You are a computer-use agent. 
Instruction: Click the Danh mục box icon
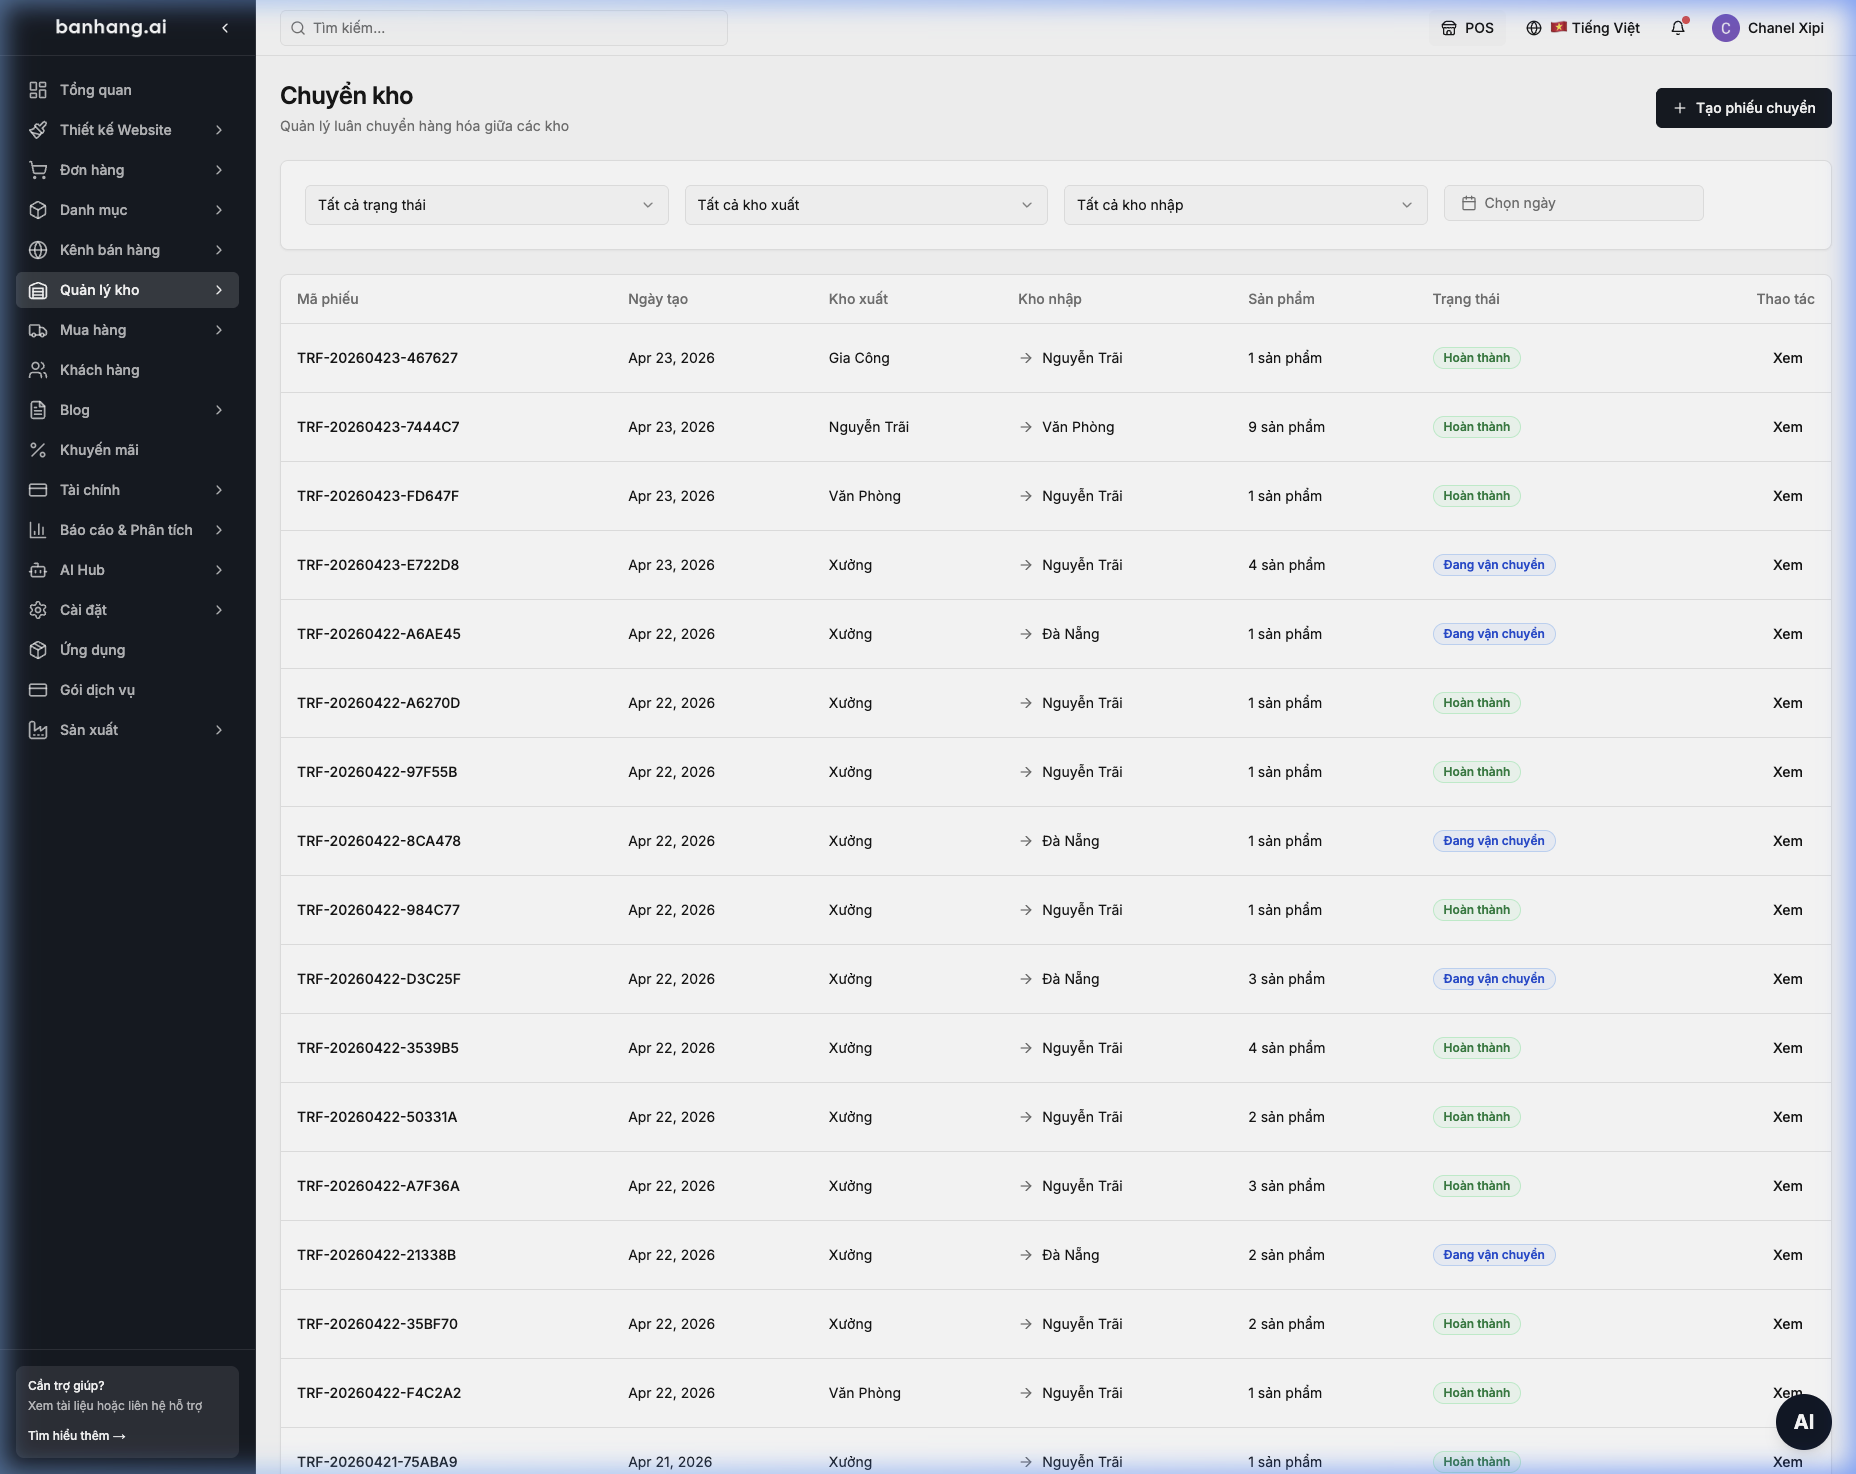38,210
